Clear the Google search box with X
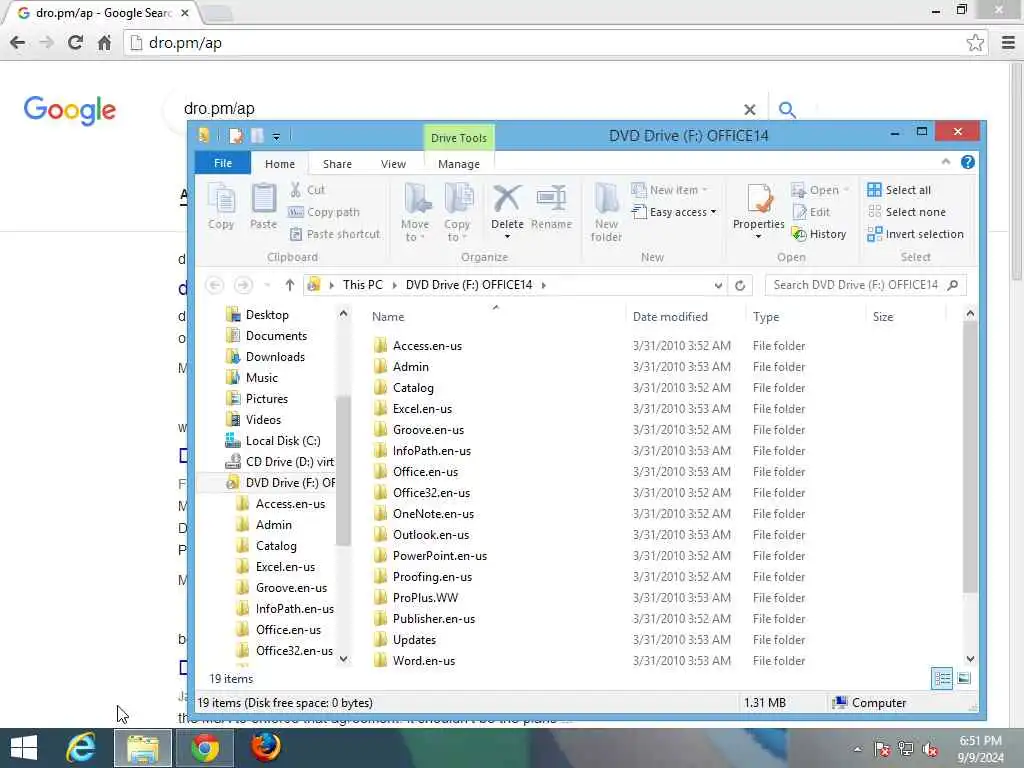This screenshot has height=768, width=1024. (750, 110)
